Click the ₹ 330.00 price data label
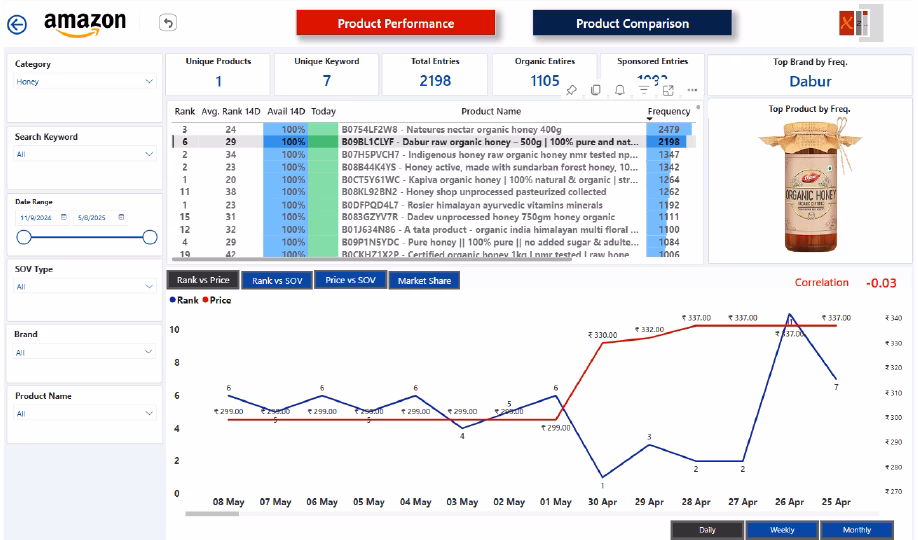 [602, 335]
